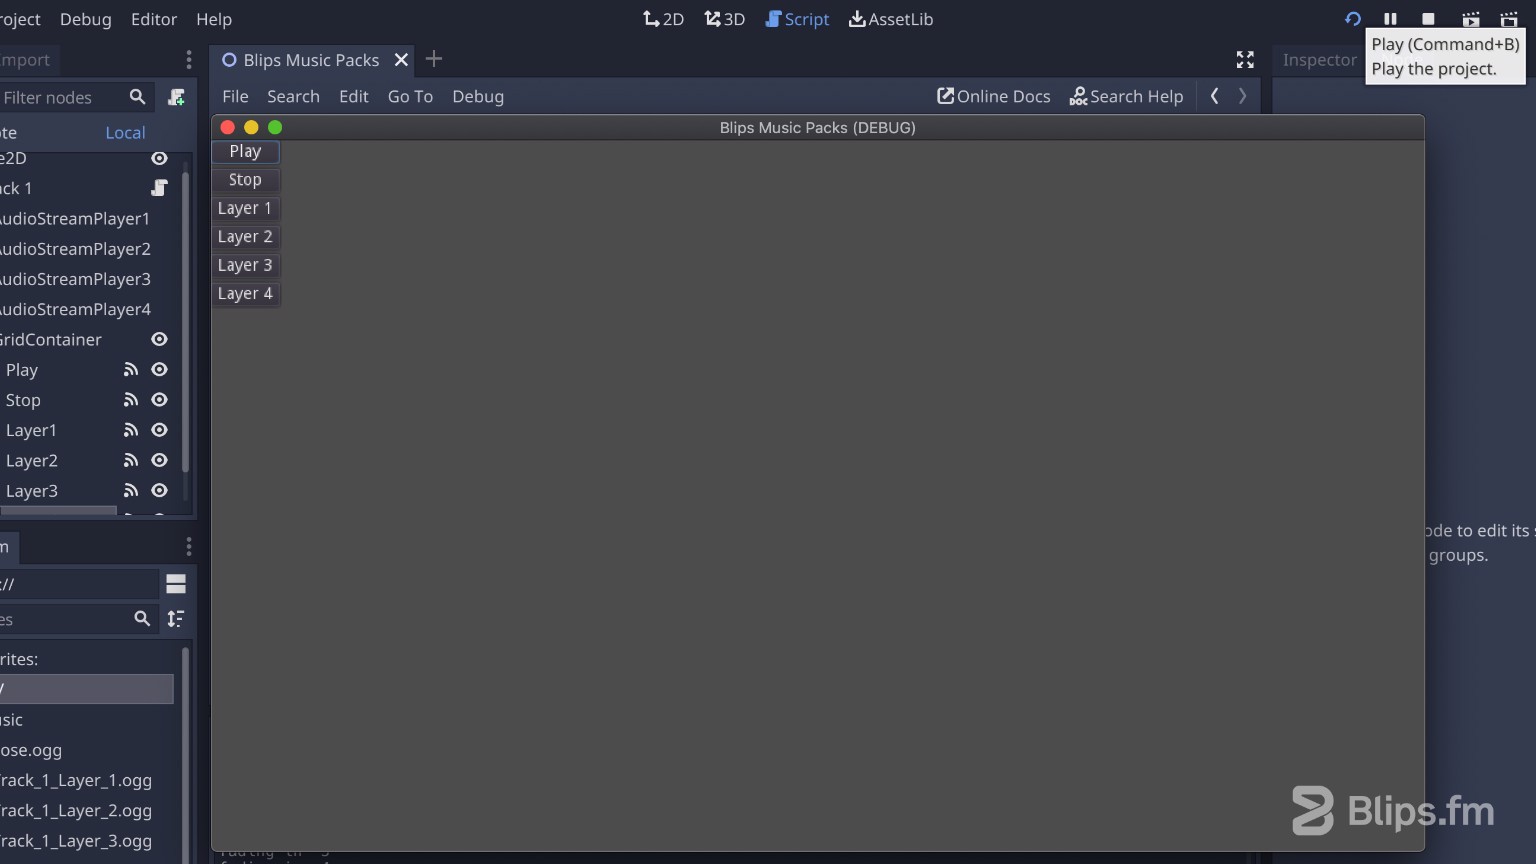Image resolution: width=1536 pixels, height=864 pixels.
Task: Click the FileSystem search magnifier
Action: coord(142,619)
